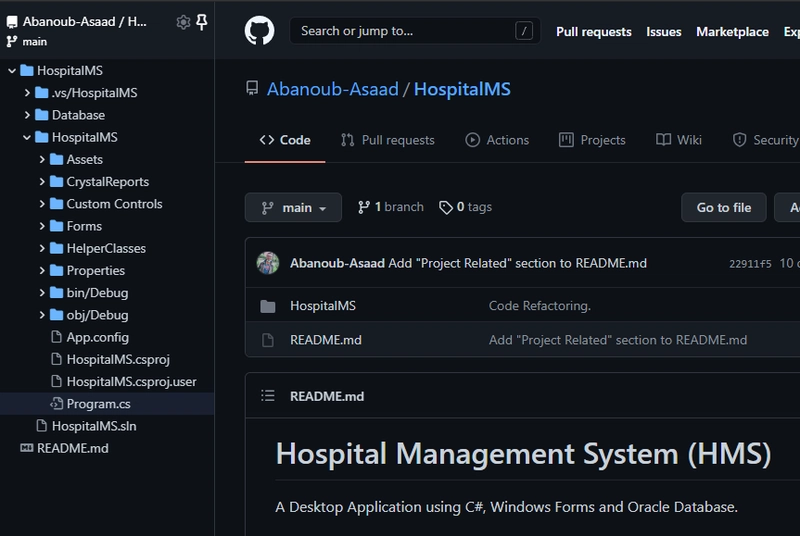Click the GitHub Octocat logo
This screenshot has height=536, width=800.
point(259,31)
